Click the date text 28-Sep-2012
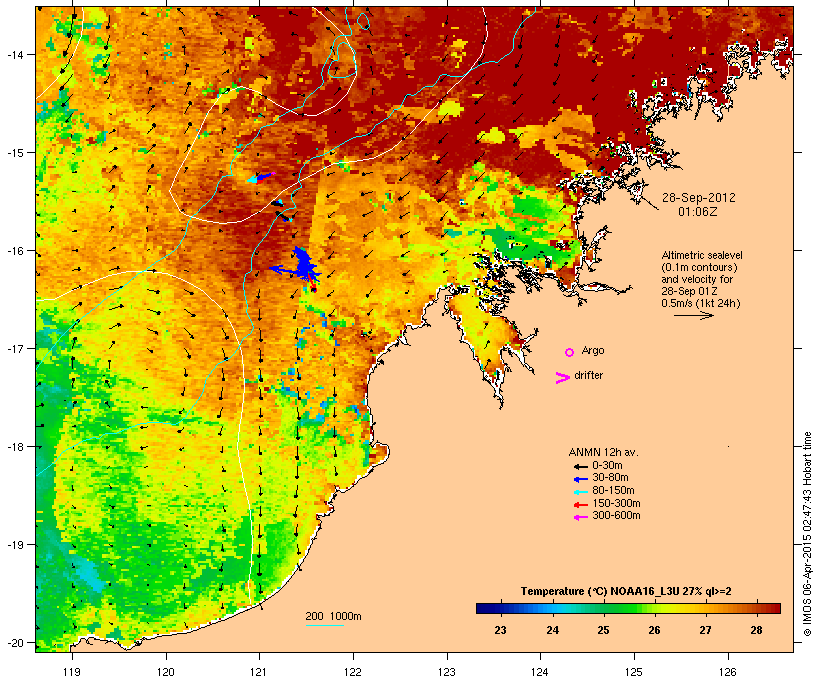Viewport: 820px width, 680px height. [699, 198]
